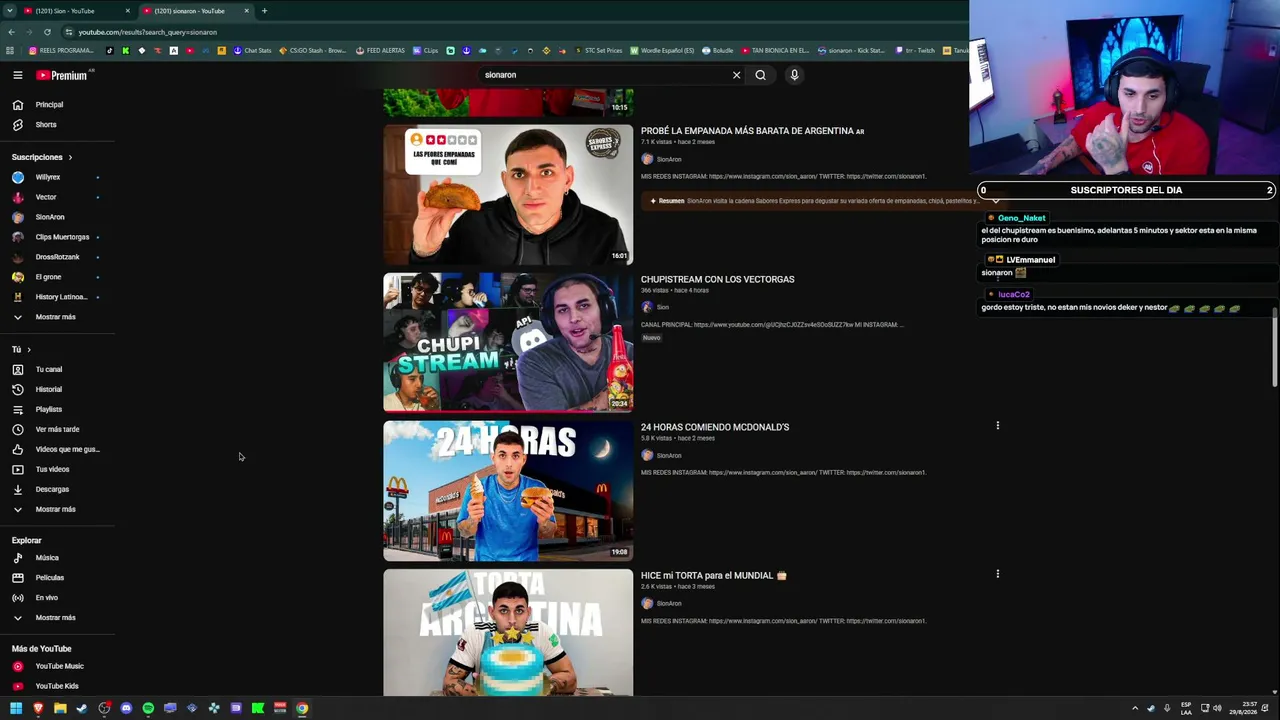The width and height of the screenshot is (1280, 720).
Task: Open Chat Stats bookmark
Action: tap(252, 51)
